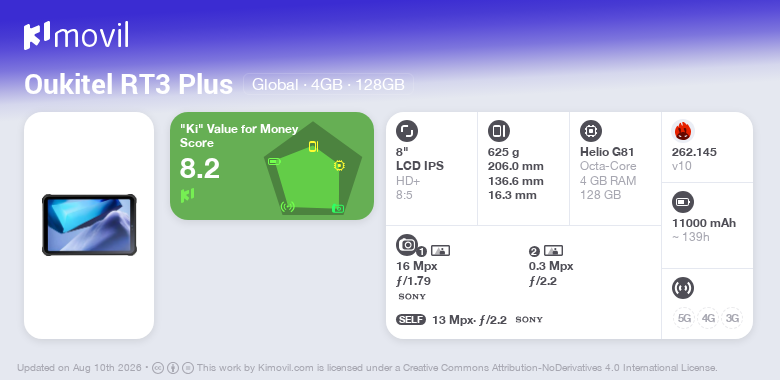Click the Kimovil logo

[76, 36]
